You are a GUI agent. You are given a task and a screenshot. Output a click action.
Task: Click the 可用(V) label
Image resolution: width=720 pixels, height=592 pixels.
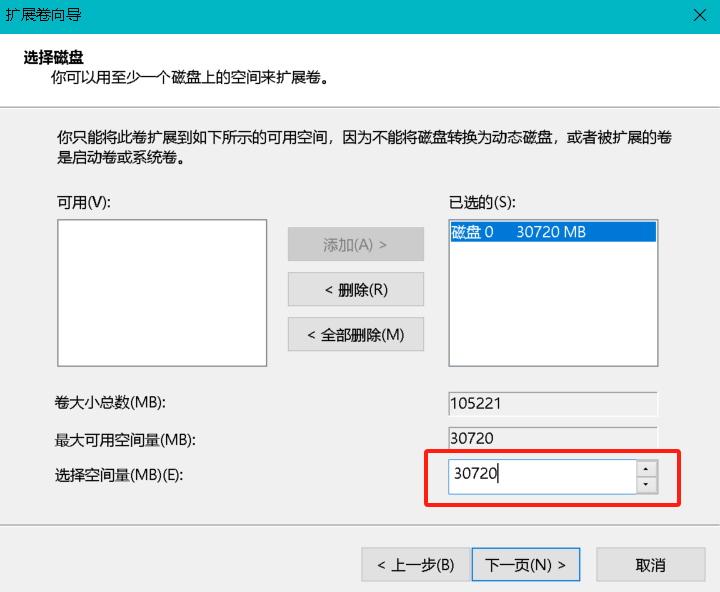84,202
